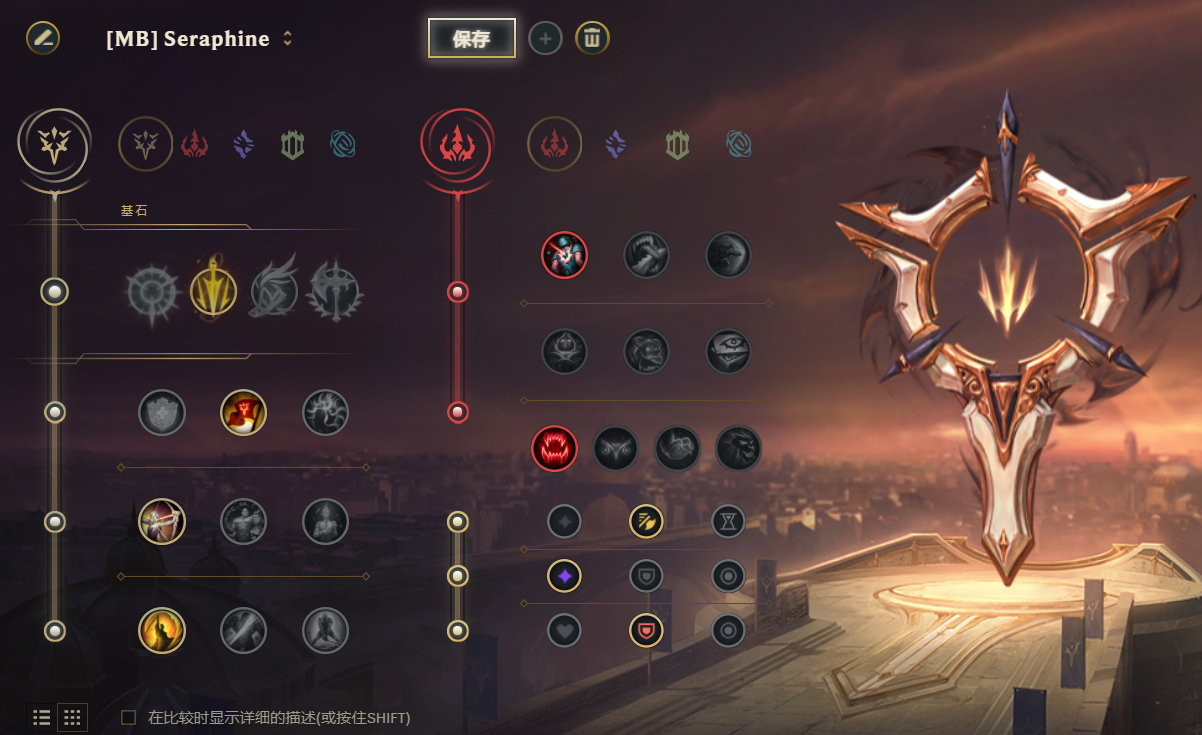Add a new rune page with plus button
This screenshot has height=735, width=1202.
coord(545,39)
